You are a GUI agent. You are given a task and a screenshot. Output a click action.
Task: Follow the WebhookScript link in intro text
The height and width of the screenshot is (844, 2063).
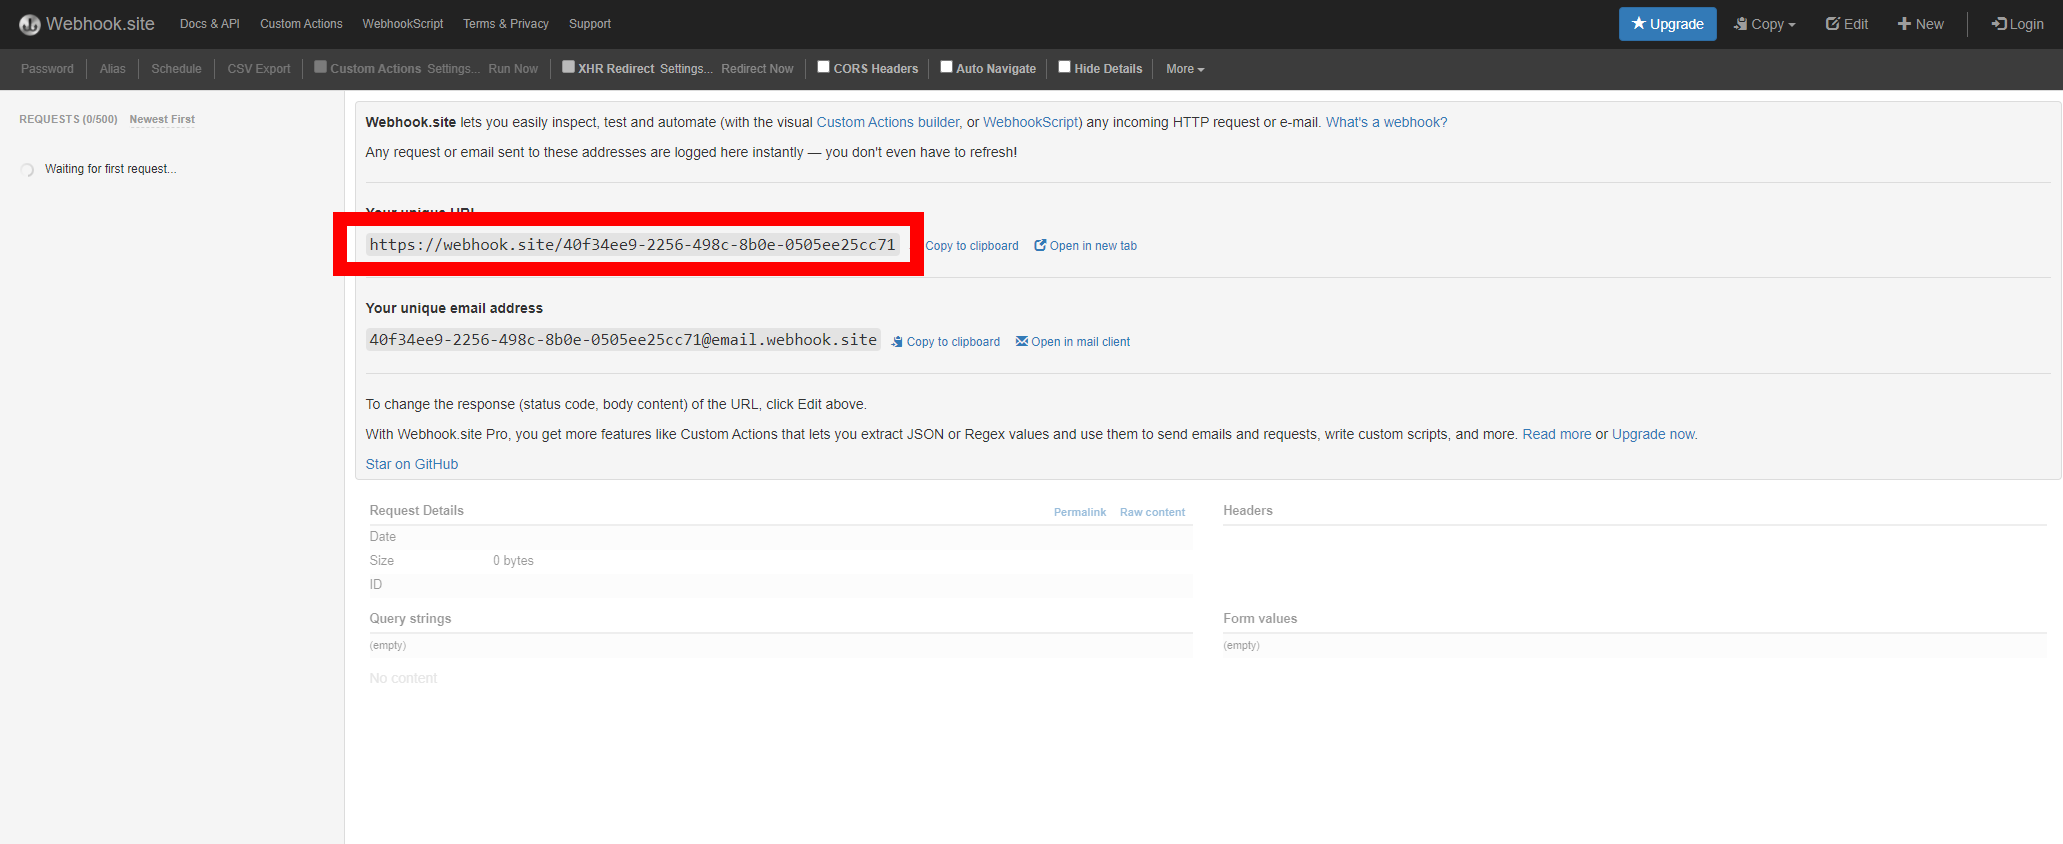[x=1031, y=122]
